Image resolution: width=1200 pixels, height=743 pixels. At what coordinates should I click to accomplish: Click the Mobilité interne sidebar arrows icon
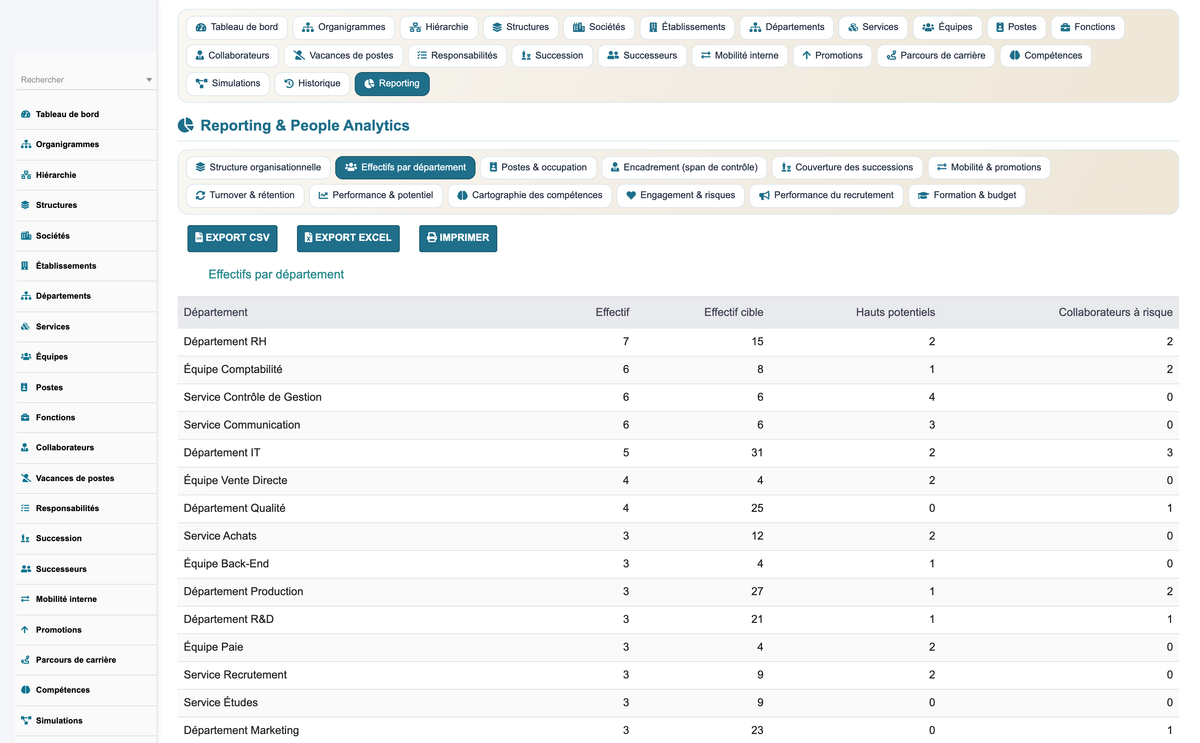(x=25, y=599)
